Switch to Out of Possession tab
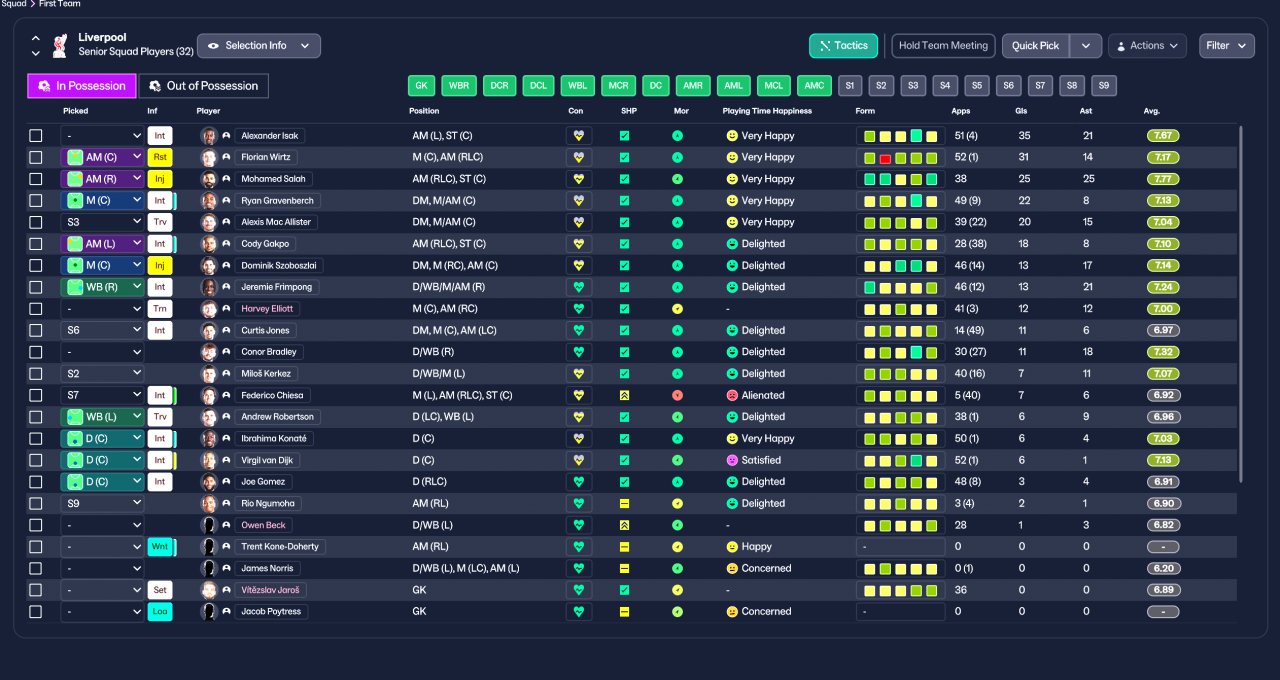 [x=203, y=86]
